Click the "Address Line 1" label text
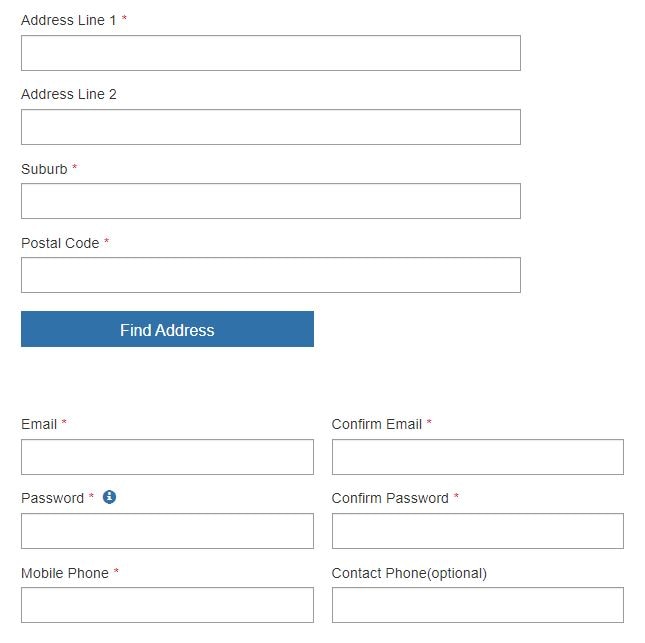This screenshot has height=643, width=645. (68, 20)
